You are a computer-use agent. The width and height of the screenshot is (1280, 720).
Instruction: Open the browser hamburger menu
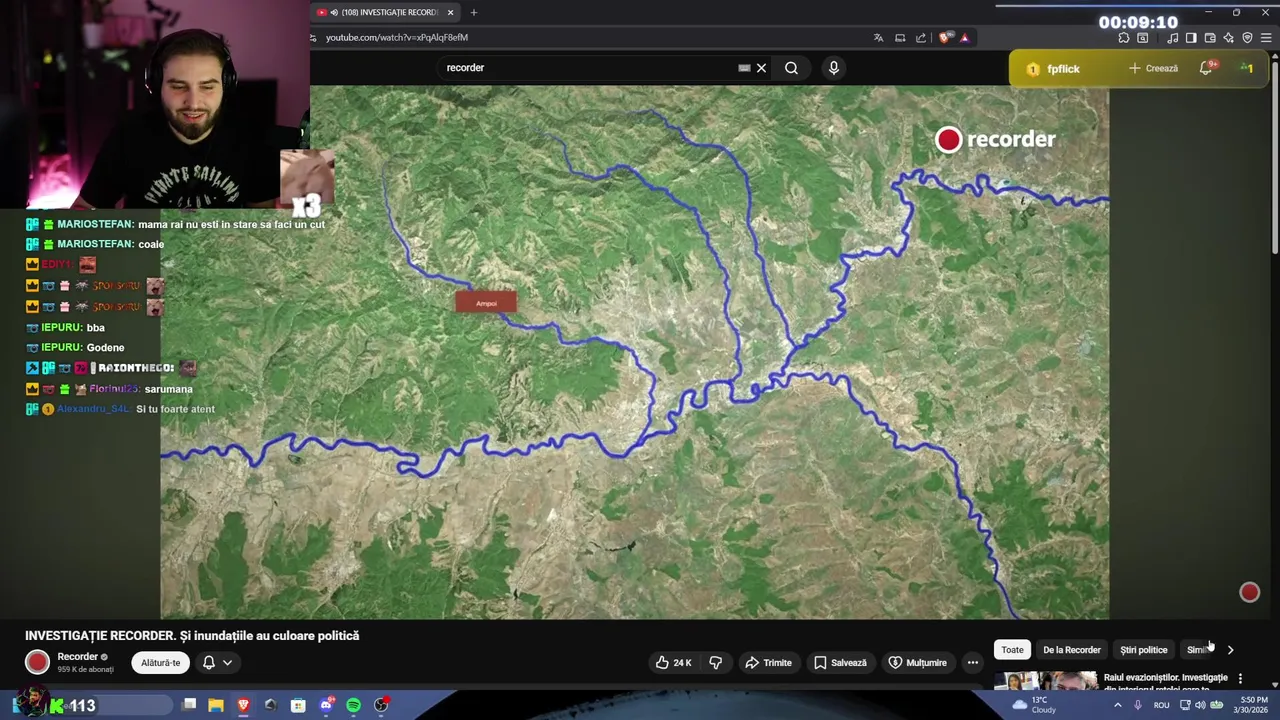1267,38
